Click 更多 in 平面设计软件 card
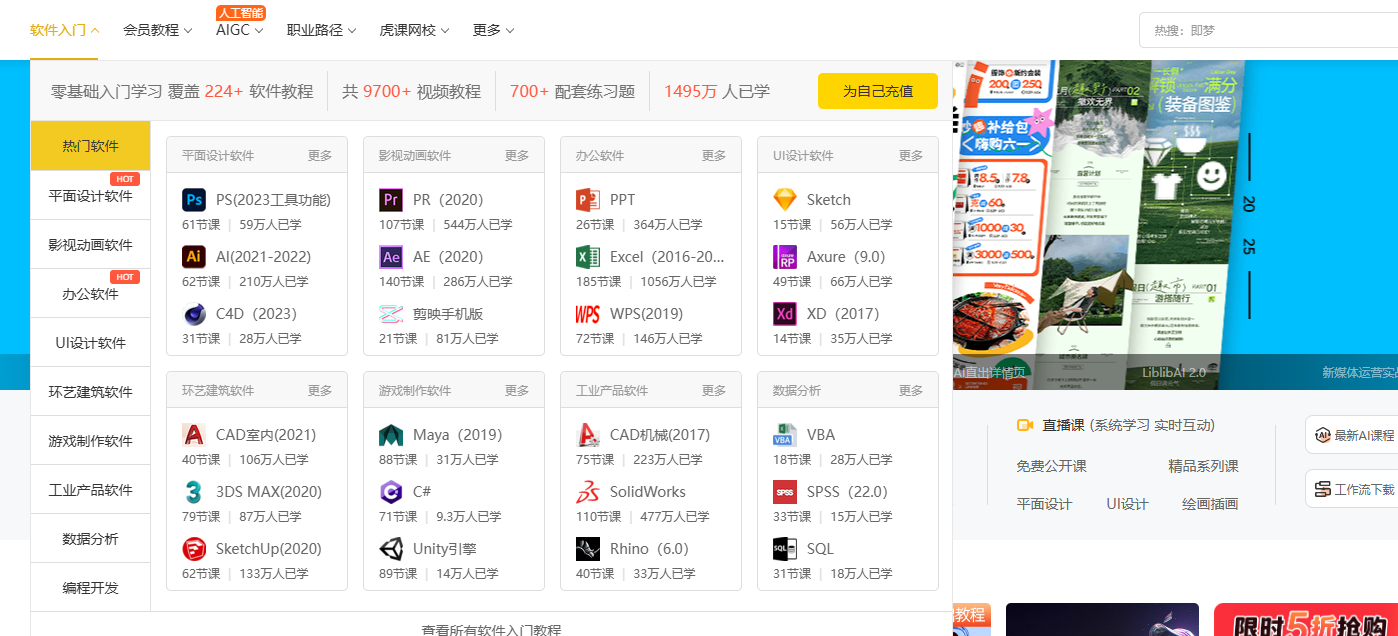Screen dimensions: 1398x636 tap(320, 156)
